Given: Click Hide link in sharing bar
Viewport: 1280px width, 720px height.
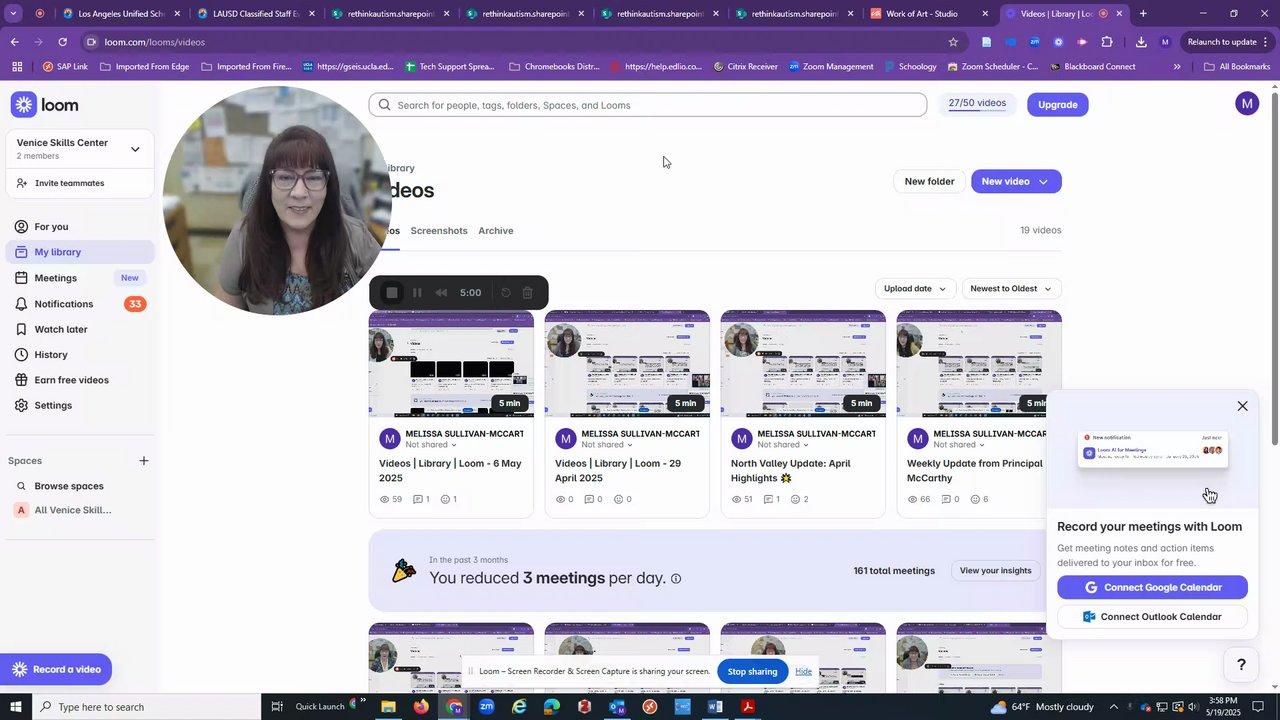Looking at the screenshot, I should (803, 672).
